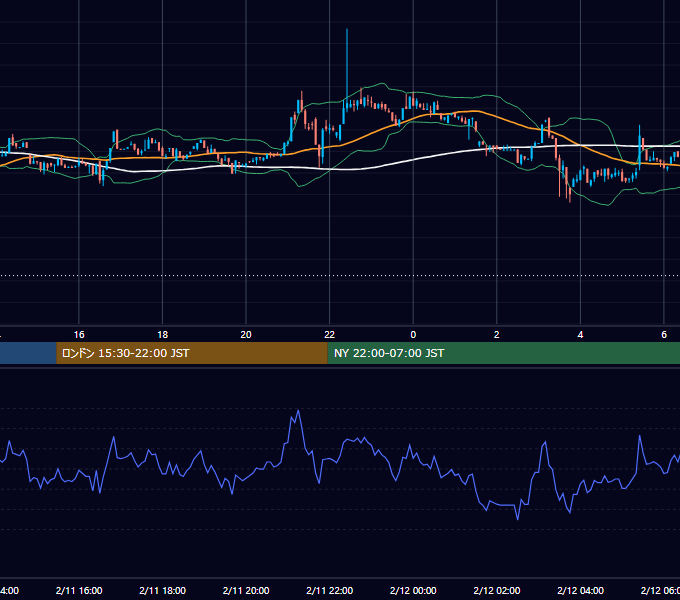680x600 pixels.
Task: Click the 6 hour label on price chart axis
Action: pyautogui.click(x=664, y=335)
